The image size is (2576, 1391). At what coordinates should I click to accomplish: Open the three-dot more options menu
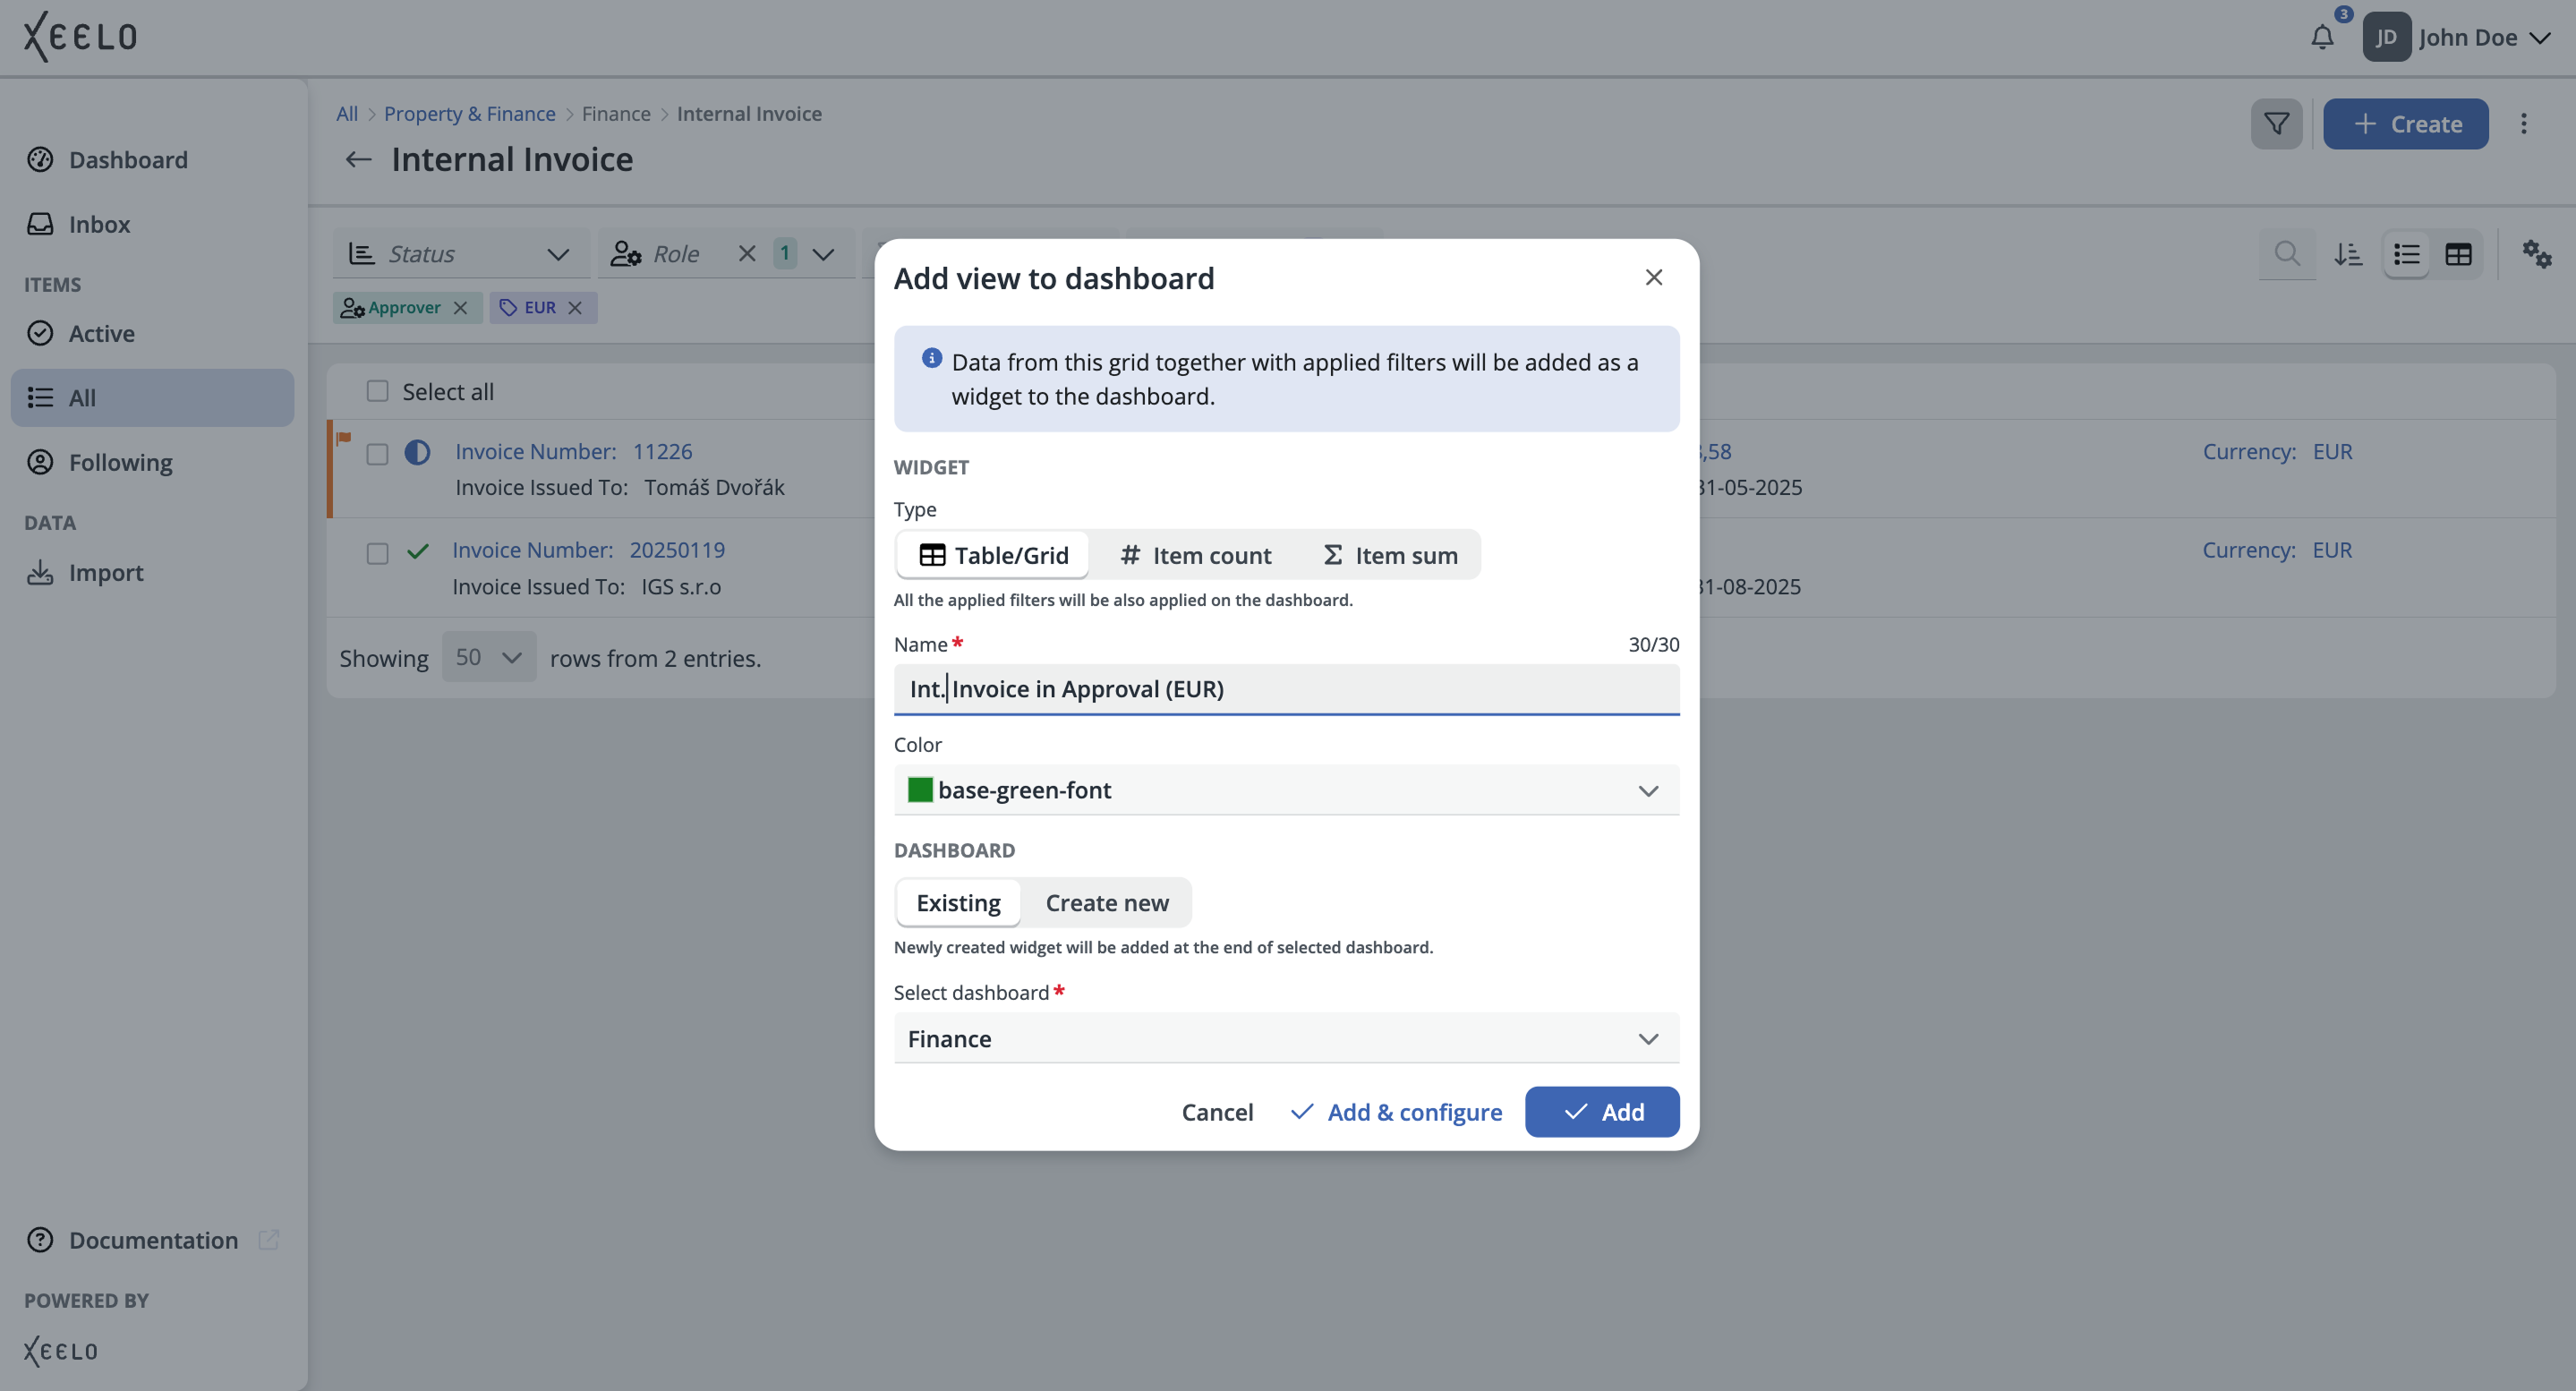click(2523, 124)
